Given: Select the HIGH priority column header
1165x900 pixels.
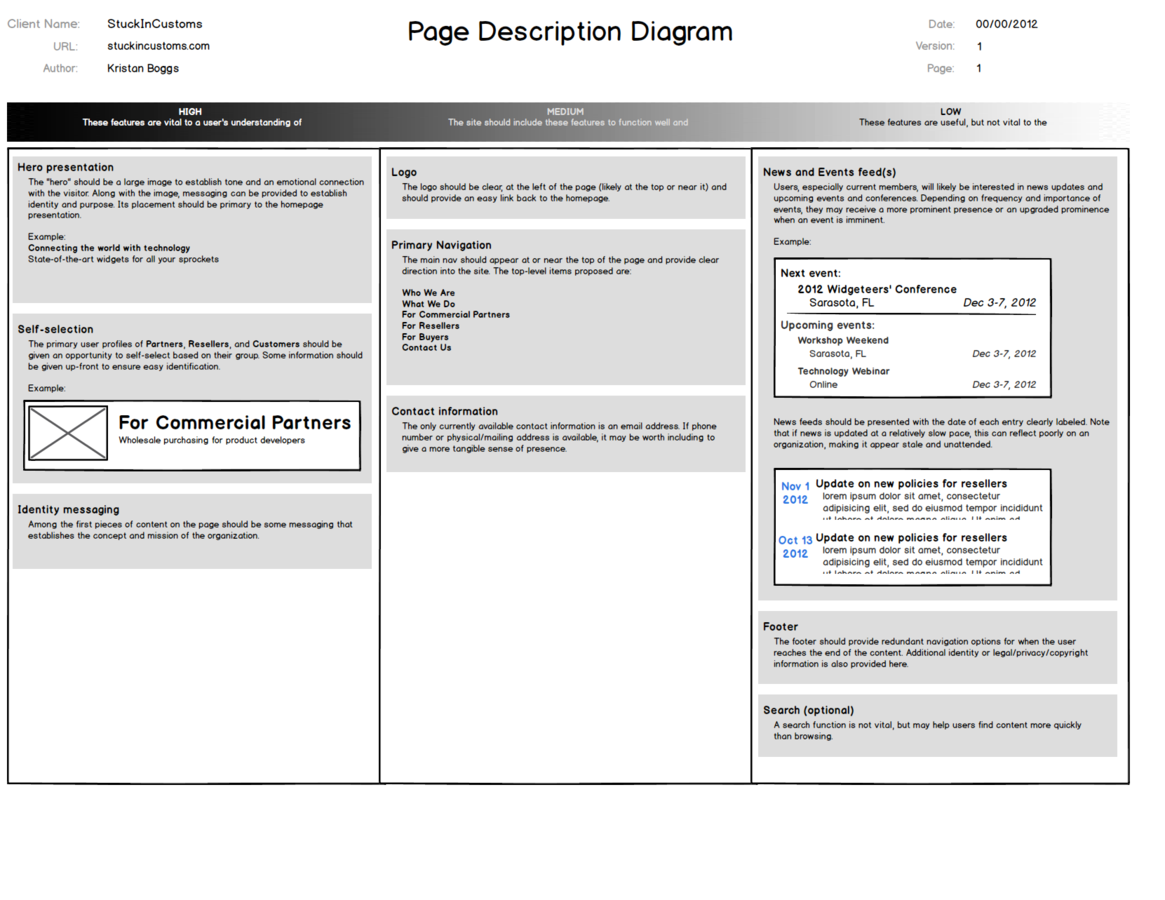Looking at the screenshot, I should 190,112.
